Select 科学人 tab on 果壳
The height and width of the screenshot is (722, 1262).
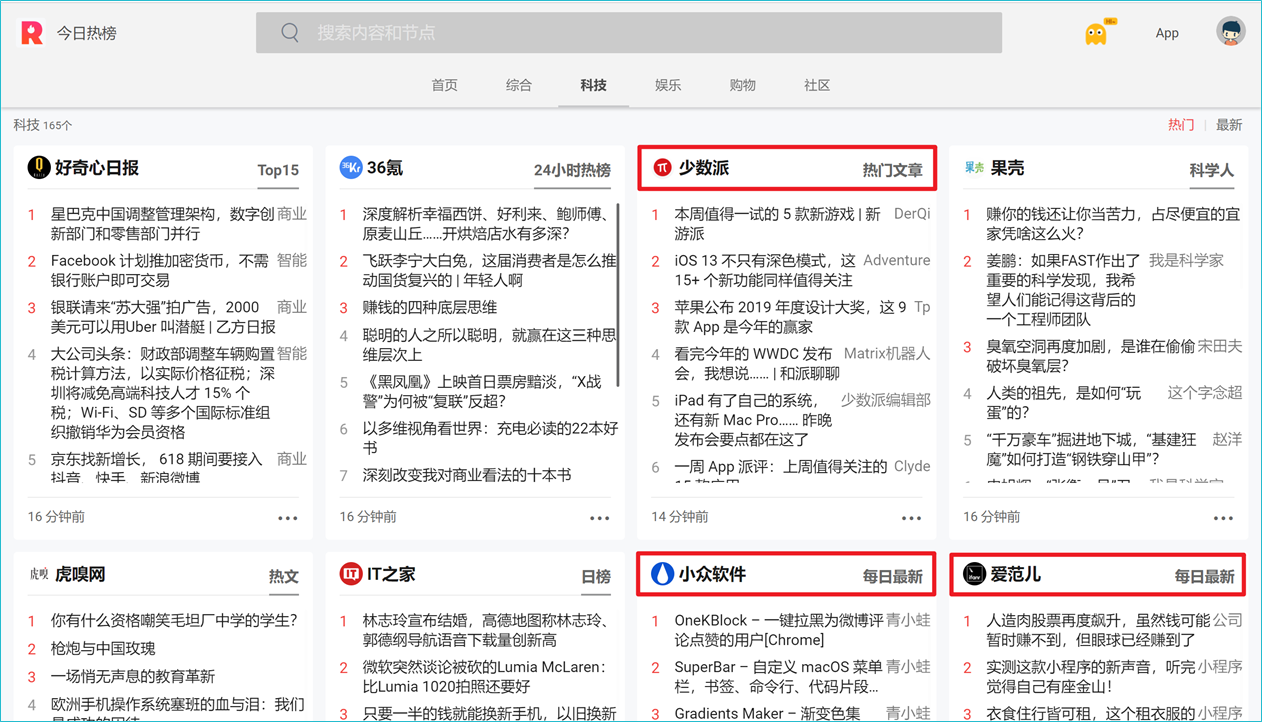1212,170
